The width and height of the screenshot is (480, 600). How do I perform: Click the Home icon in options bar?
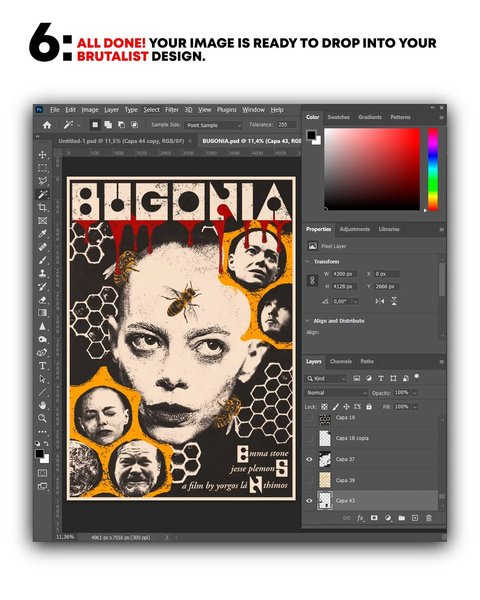pos(47,125)
